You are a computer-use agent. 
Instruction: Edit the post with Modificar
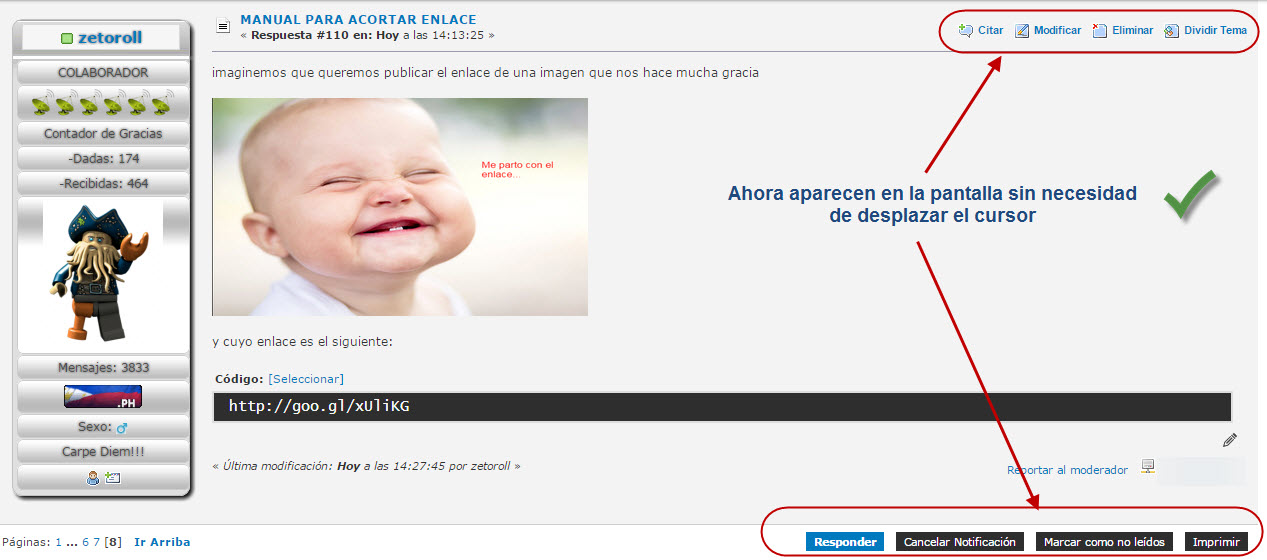pos(1048,30)
